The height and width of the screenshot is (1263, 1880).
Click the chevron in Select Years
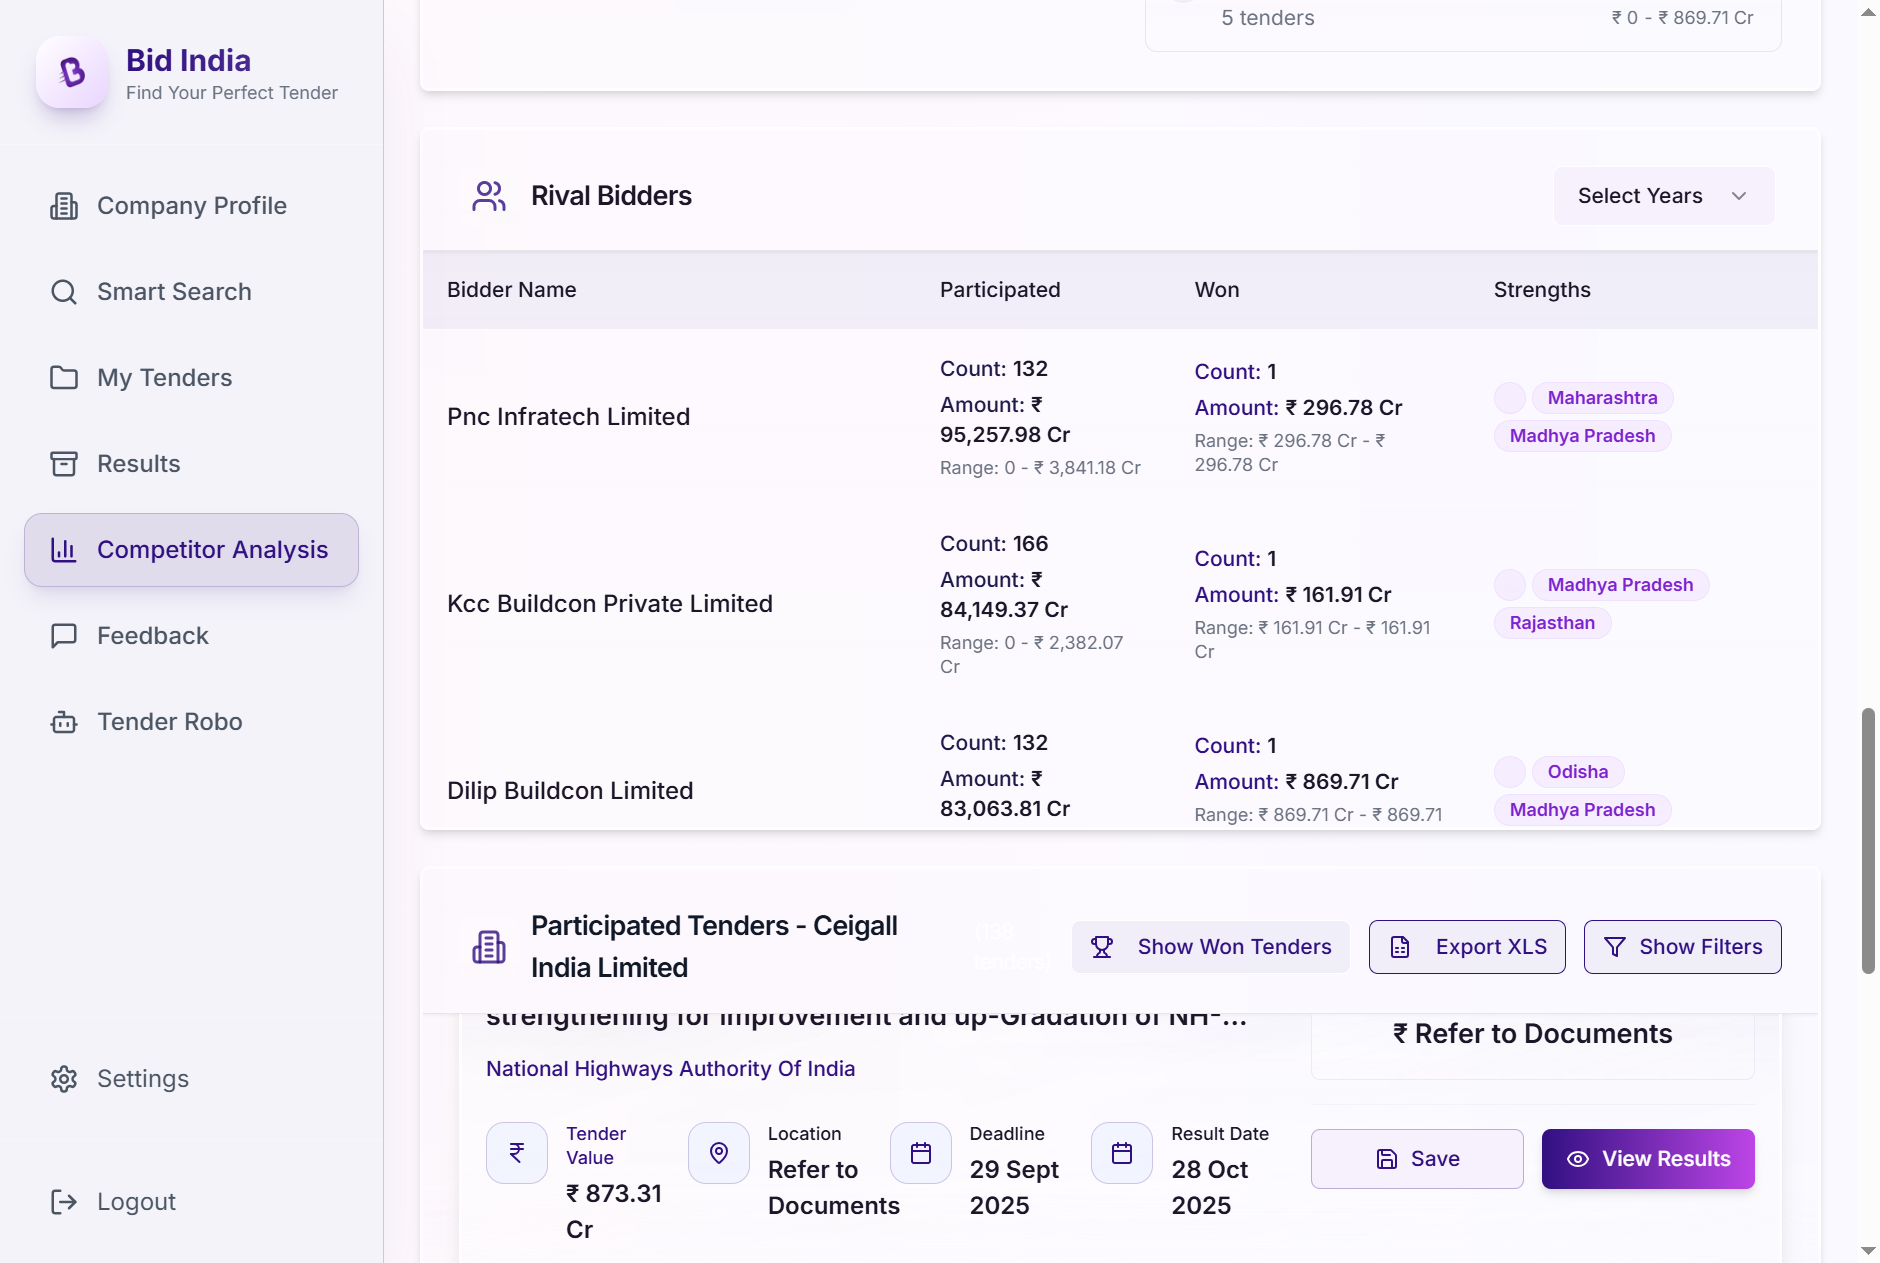tap(1739, 196)
